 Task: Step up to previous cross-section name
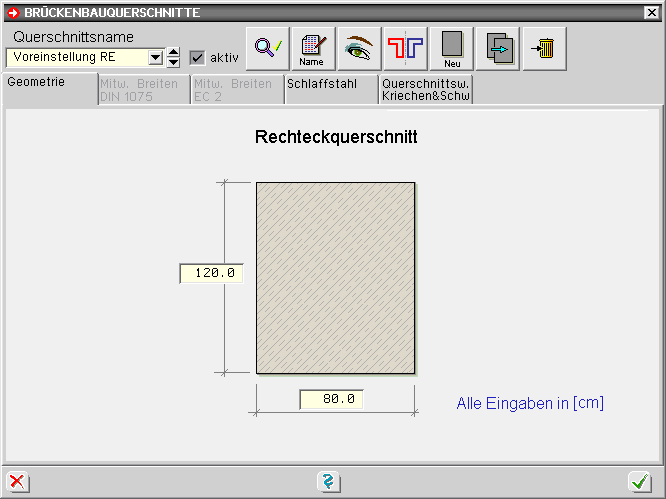pyautogui.click(x=173, y=52)
